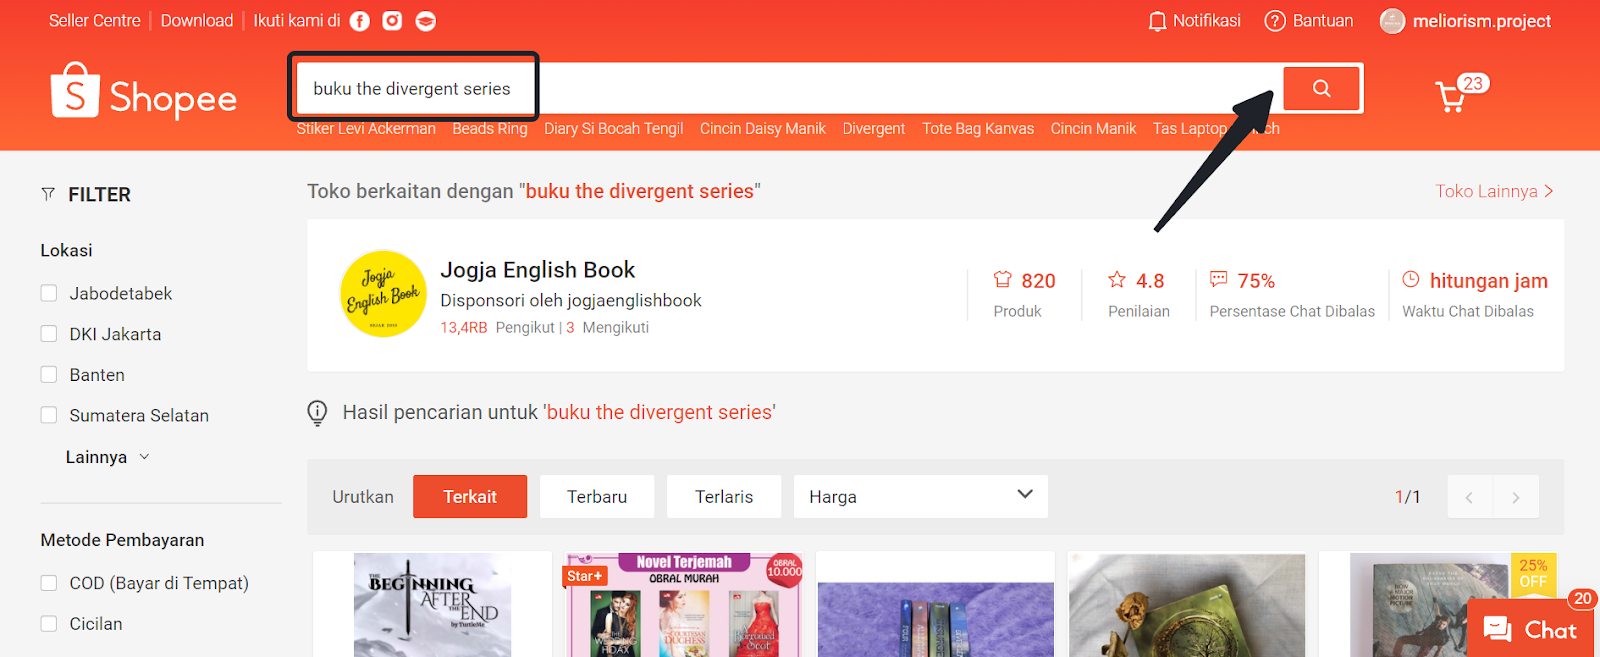Viewport: 1600px width, 657px height.
Task: Select the Terkait sort tab
Action: [470, 497]
